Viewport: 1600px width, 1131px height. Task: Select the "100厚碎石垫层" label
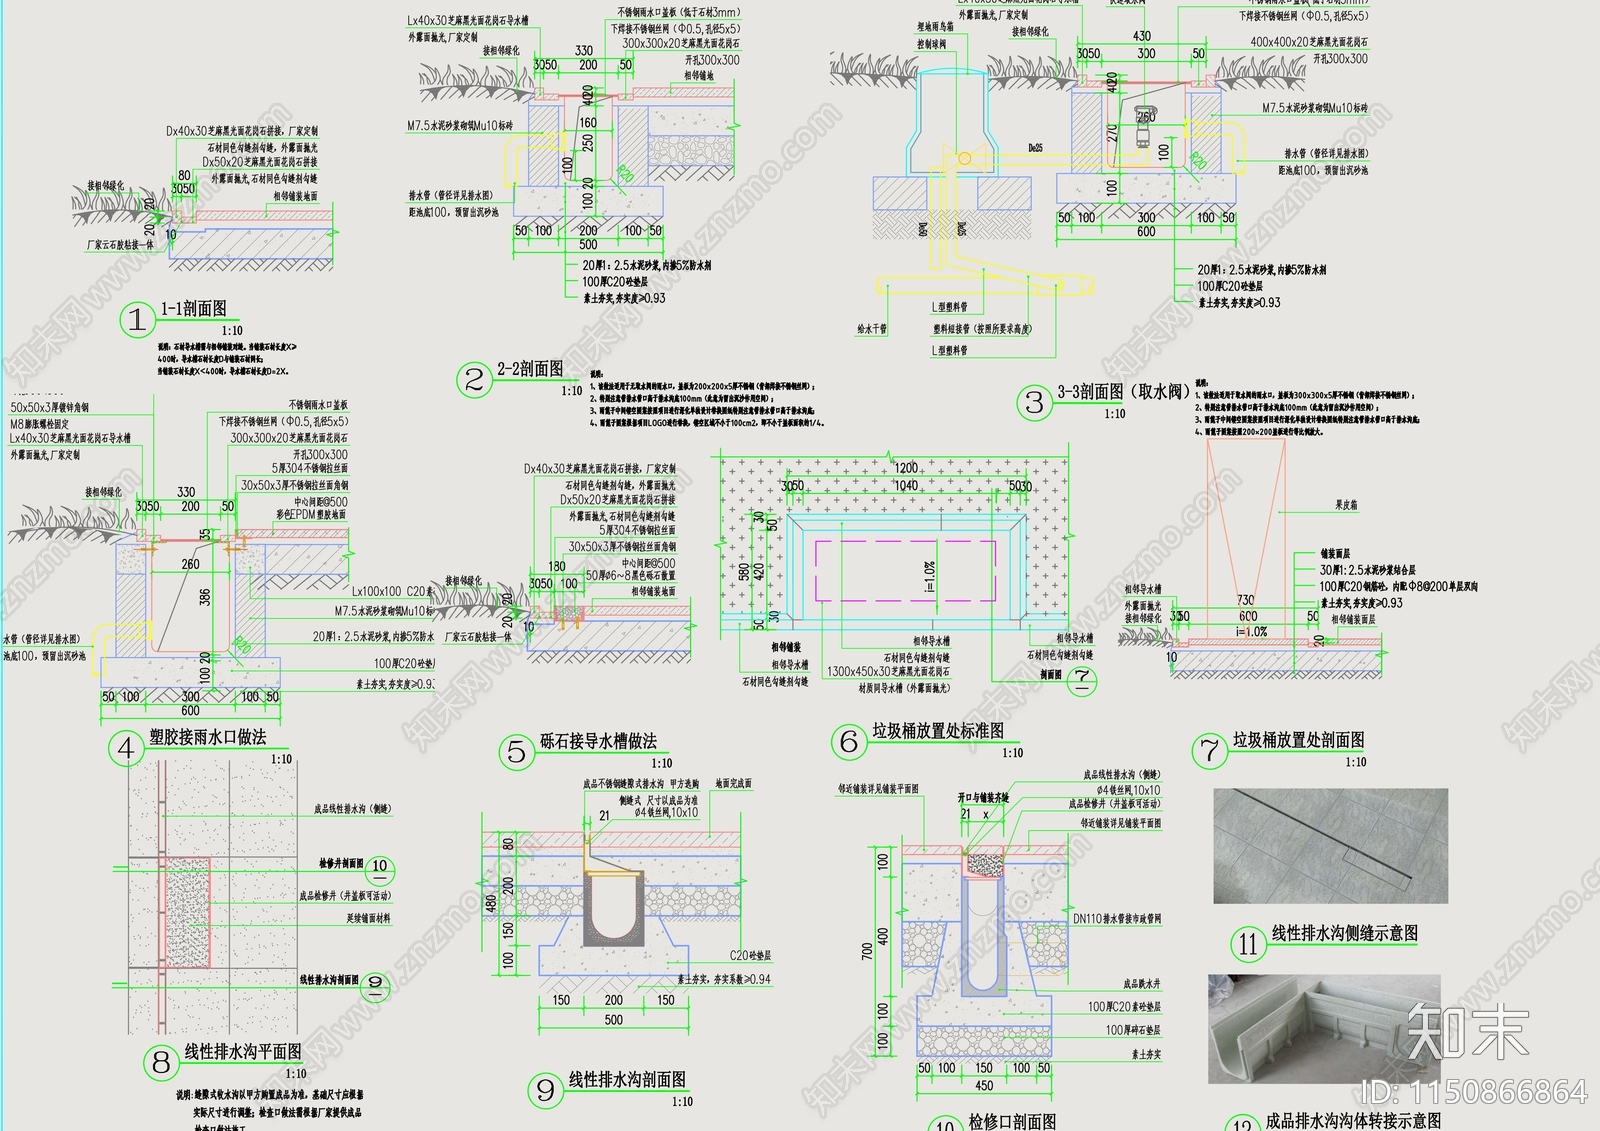click(1133, 1030)
